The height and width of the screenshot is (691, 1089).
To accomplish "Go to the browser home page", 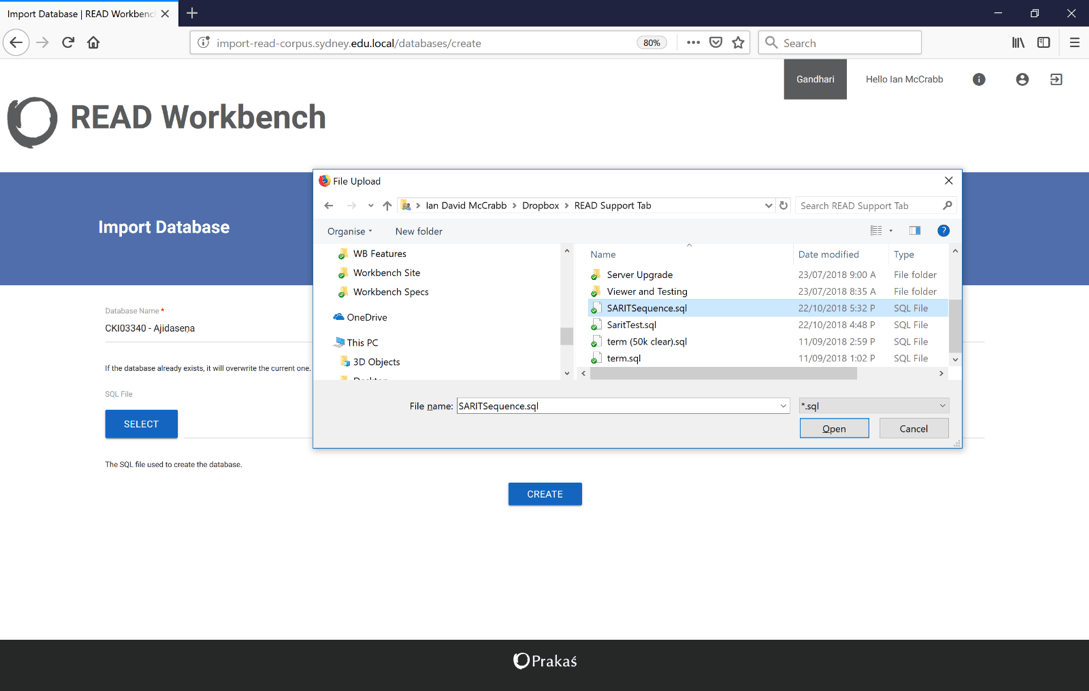I will tap(93, 42).
